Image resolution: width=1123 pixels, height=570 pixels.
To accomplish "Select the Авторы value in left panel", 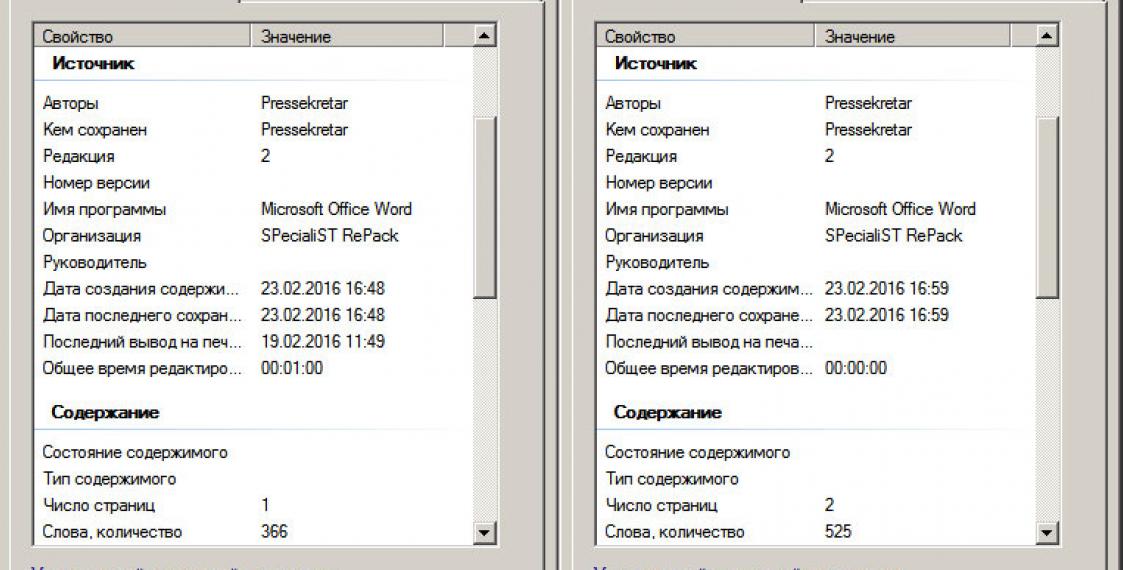I will tap(304, 103).
